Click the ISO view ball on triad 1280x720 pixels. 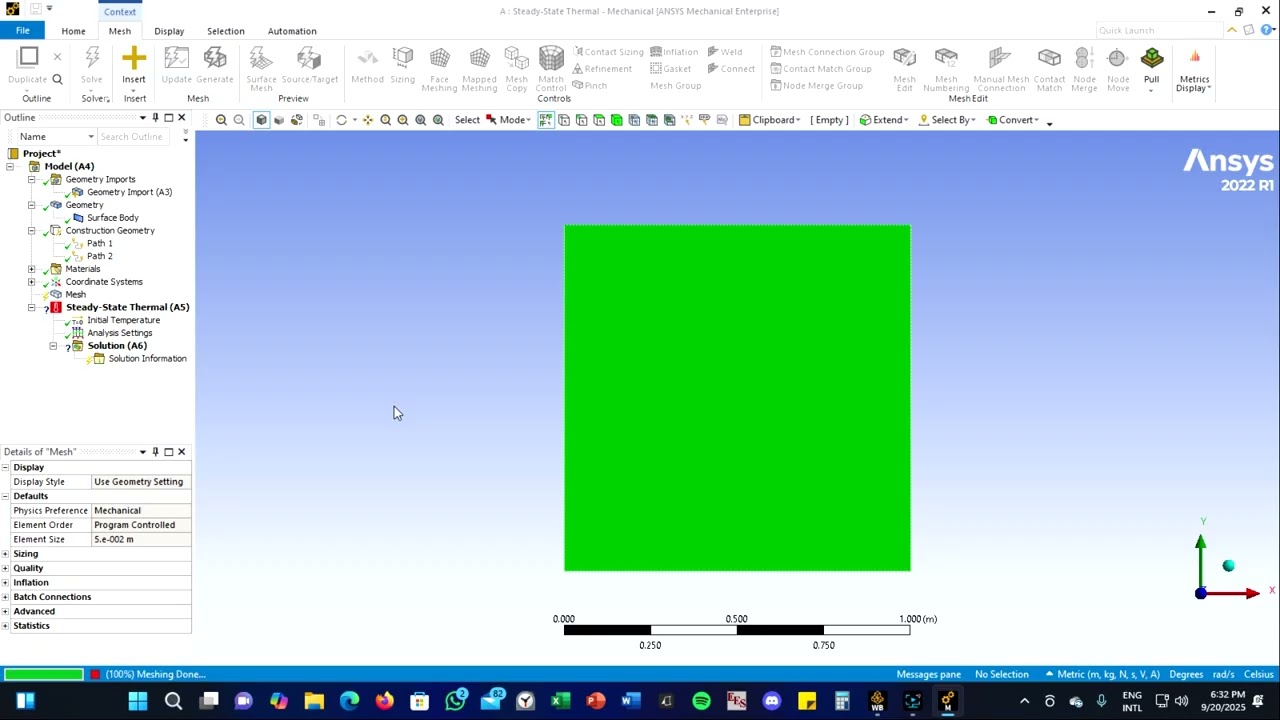tap(1228, 566)
